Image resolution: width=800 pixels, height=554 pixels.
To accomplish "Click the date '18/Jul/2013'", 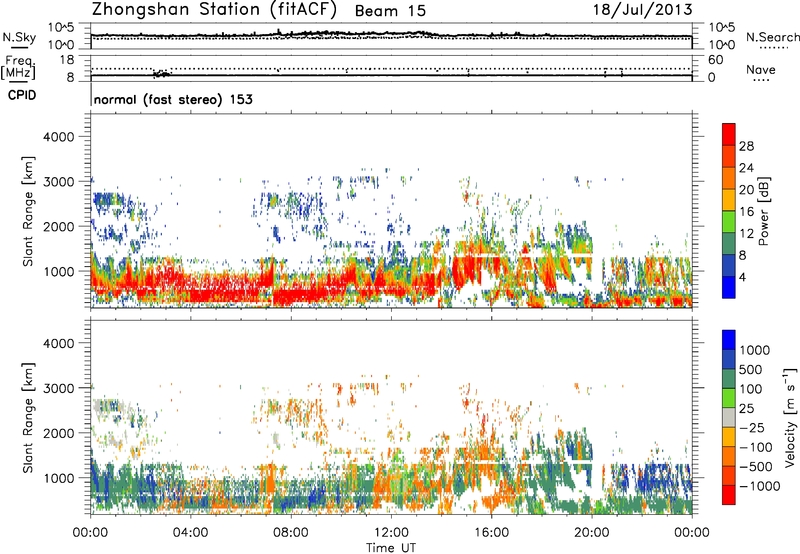I will pyautogui.click(x=643, y=10).
